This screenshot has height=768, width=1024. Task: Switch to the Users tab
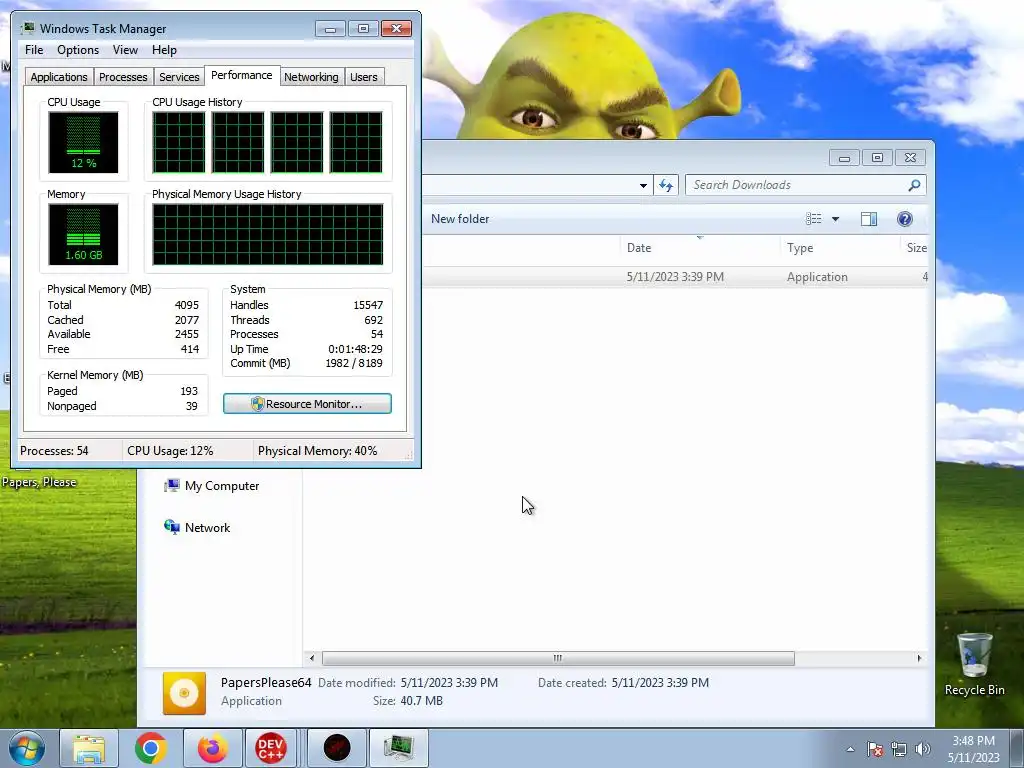(364, 76)
